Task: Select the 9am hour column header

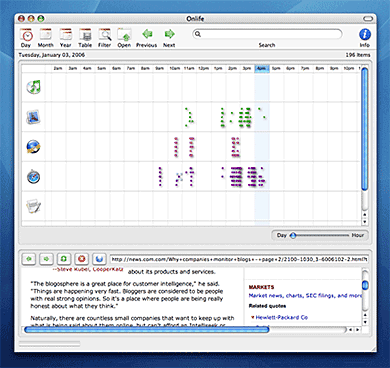Action: (160, 68)
